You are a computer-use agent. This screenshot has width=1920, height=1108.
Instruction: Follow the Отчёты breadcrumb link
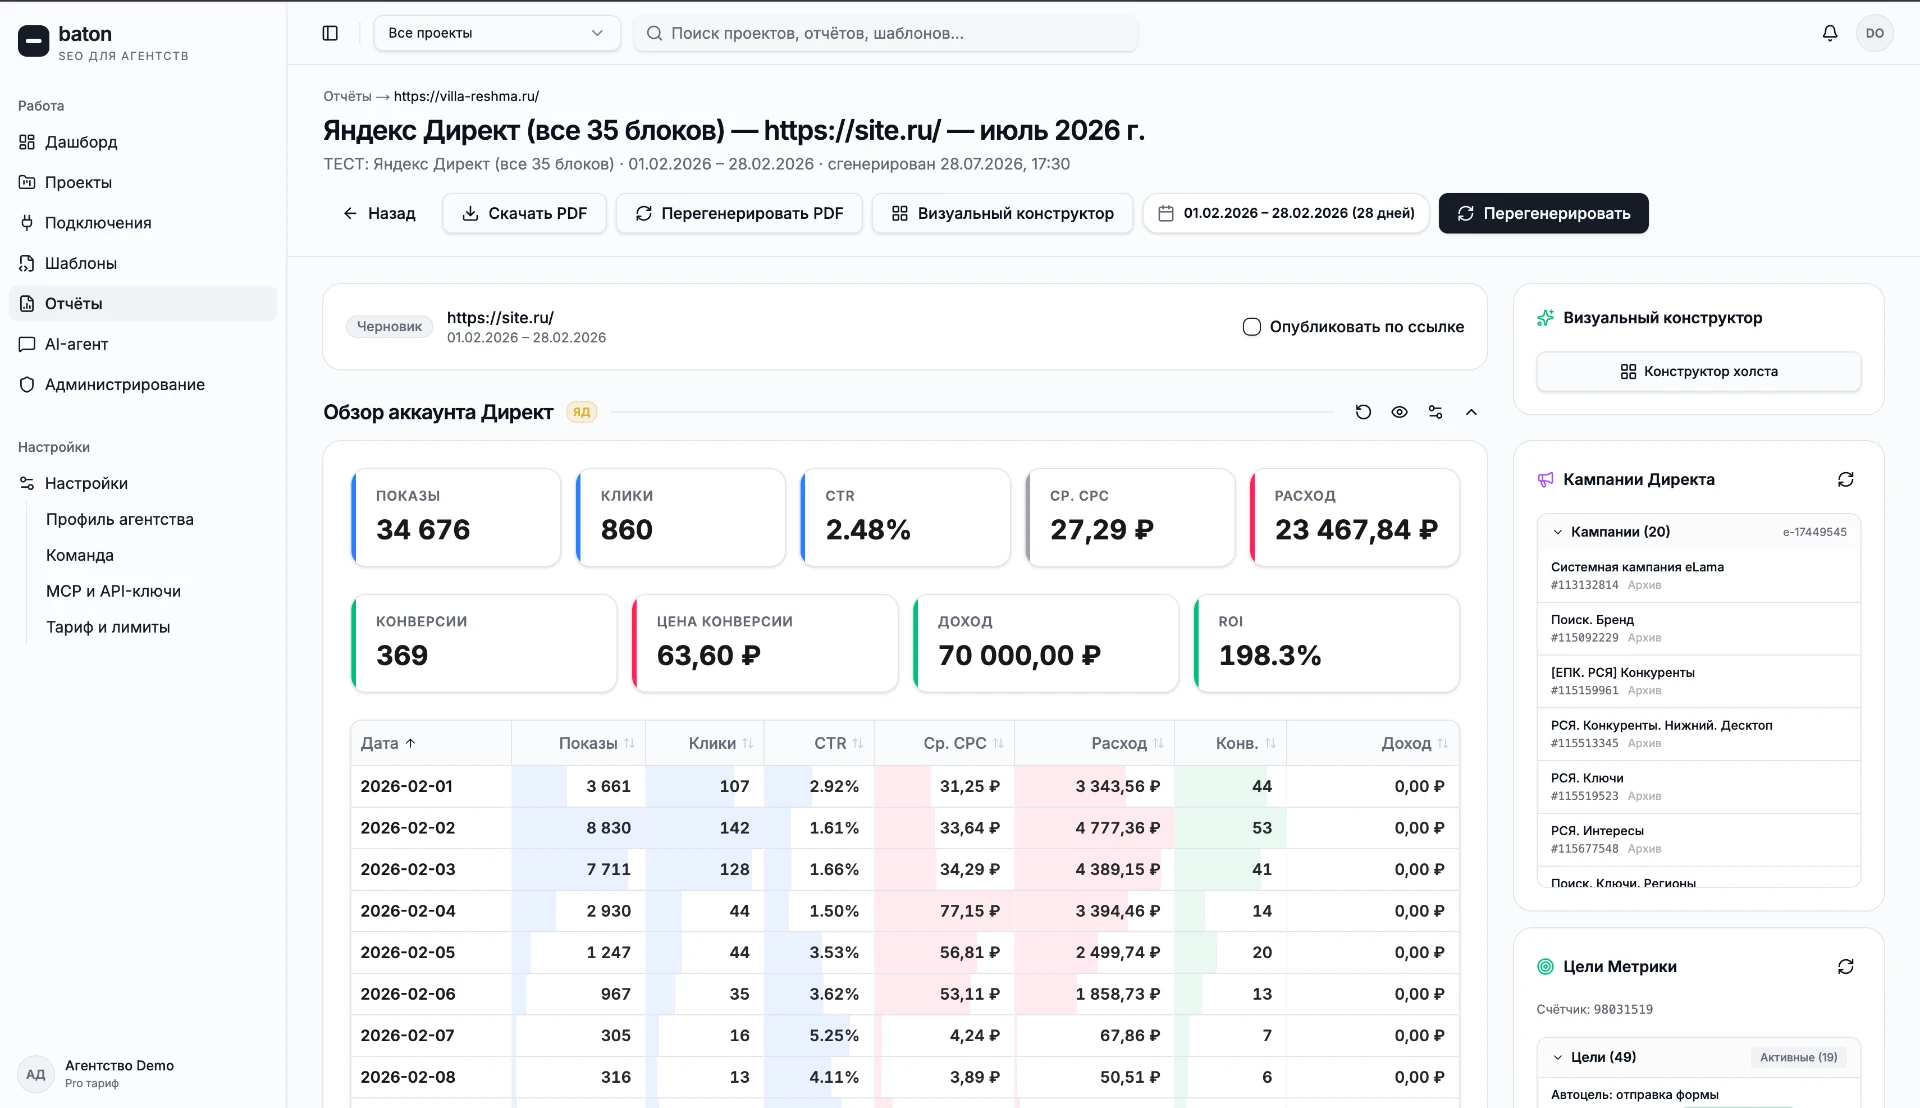pyautogui.click(x=347, y=96)
